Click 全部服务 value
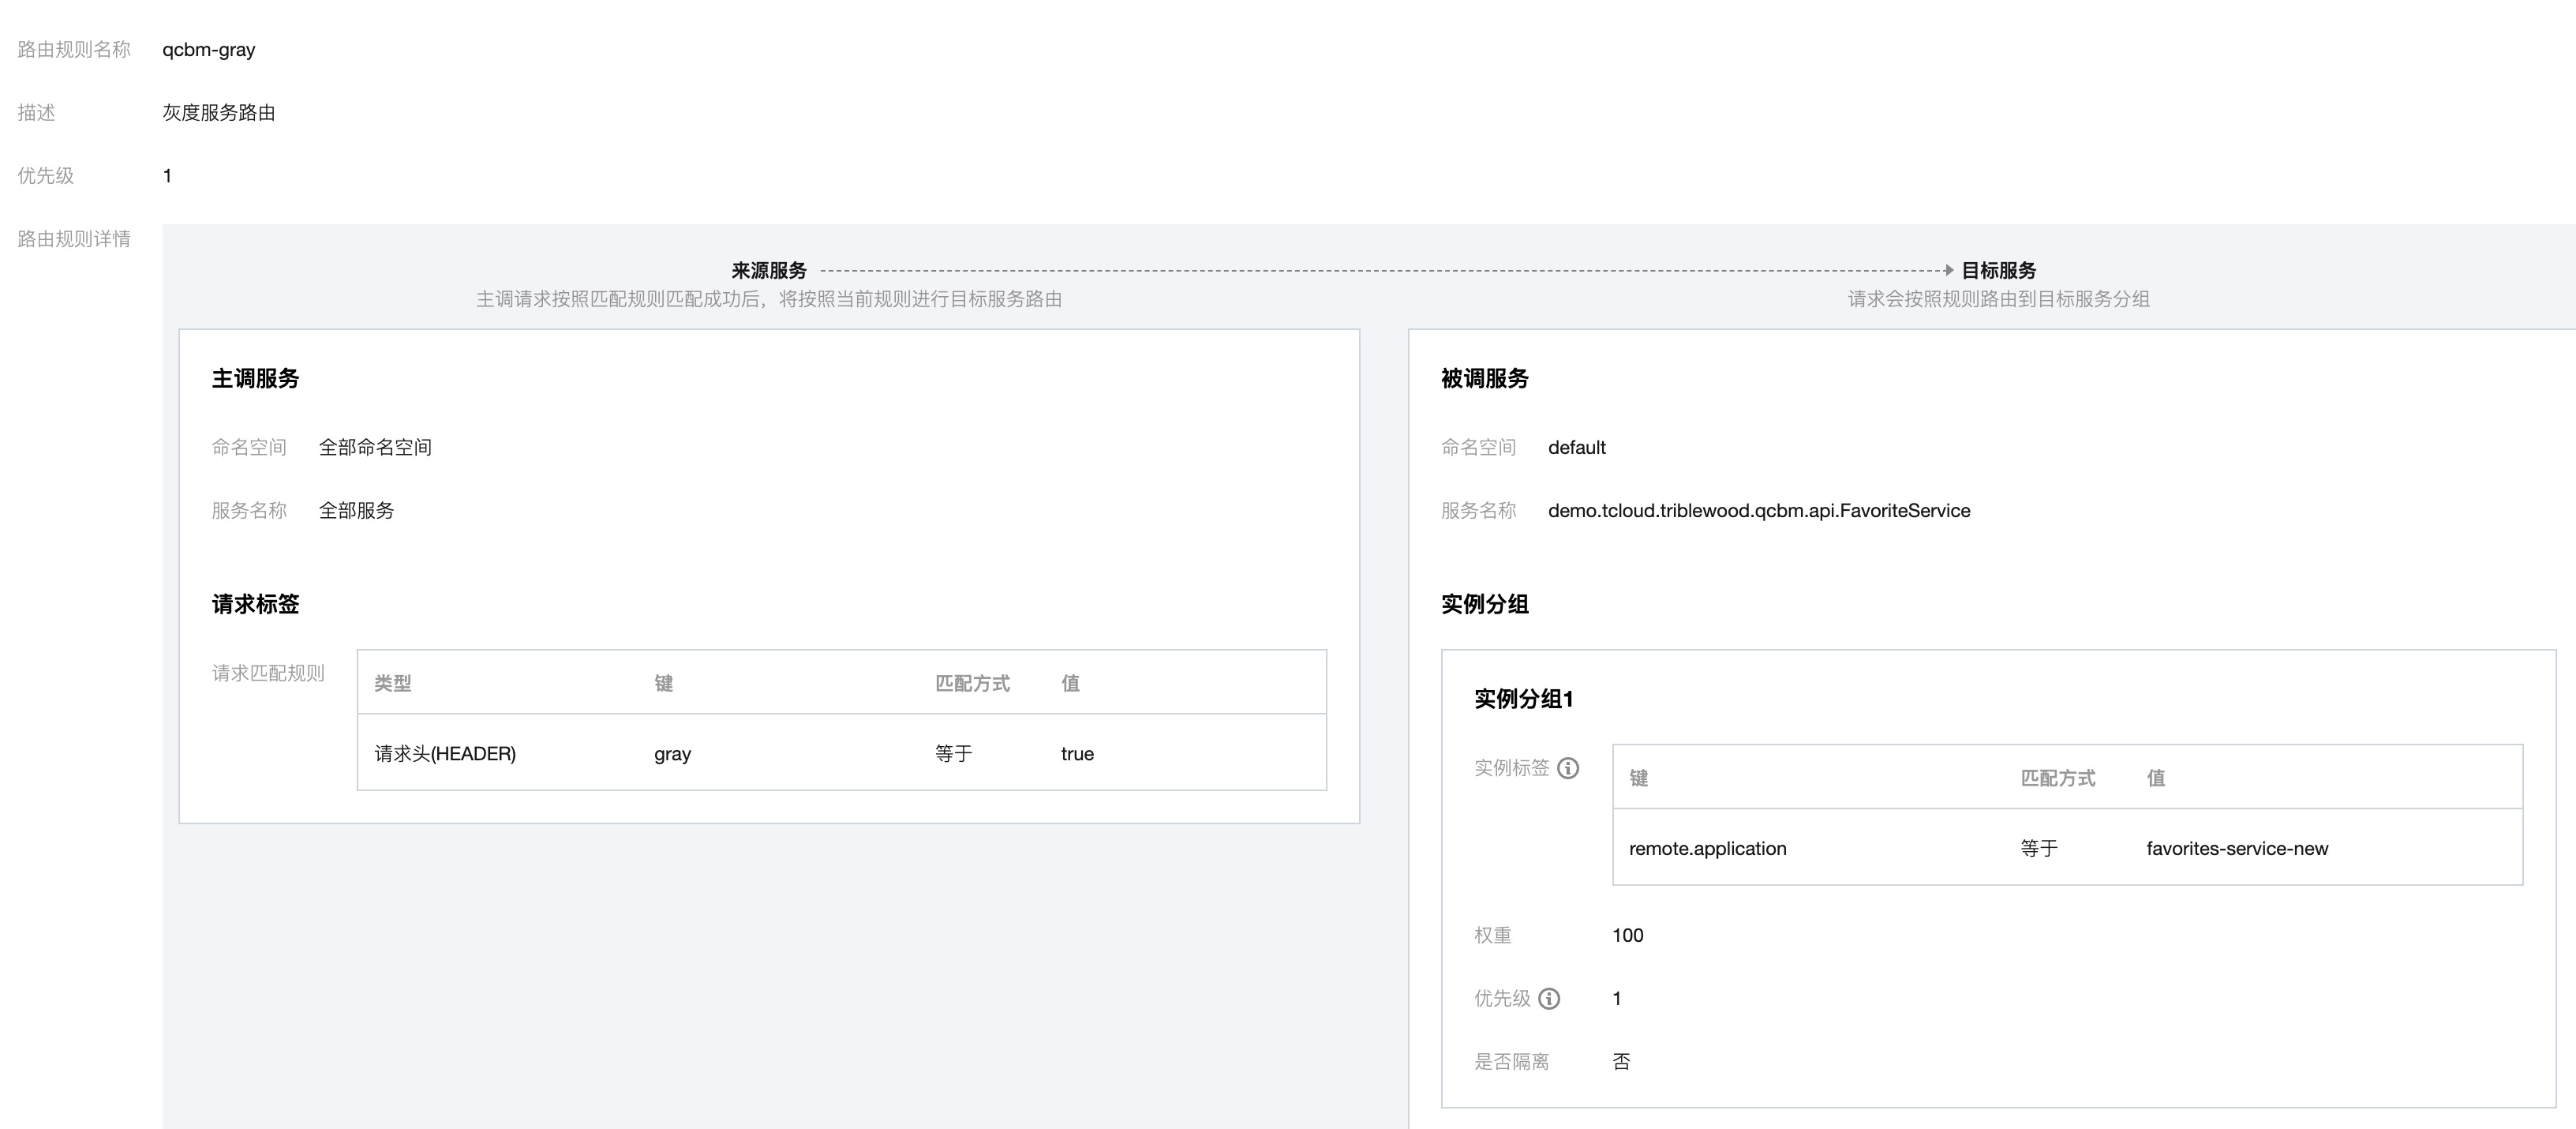This screenshot has width=2576, height=1129. [356, 510]
